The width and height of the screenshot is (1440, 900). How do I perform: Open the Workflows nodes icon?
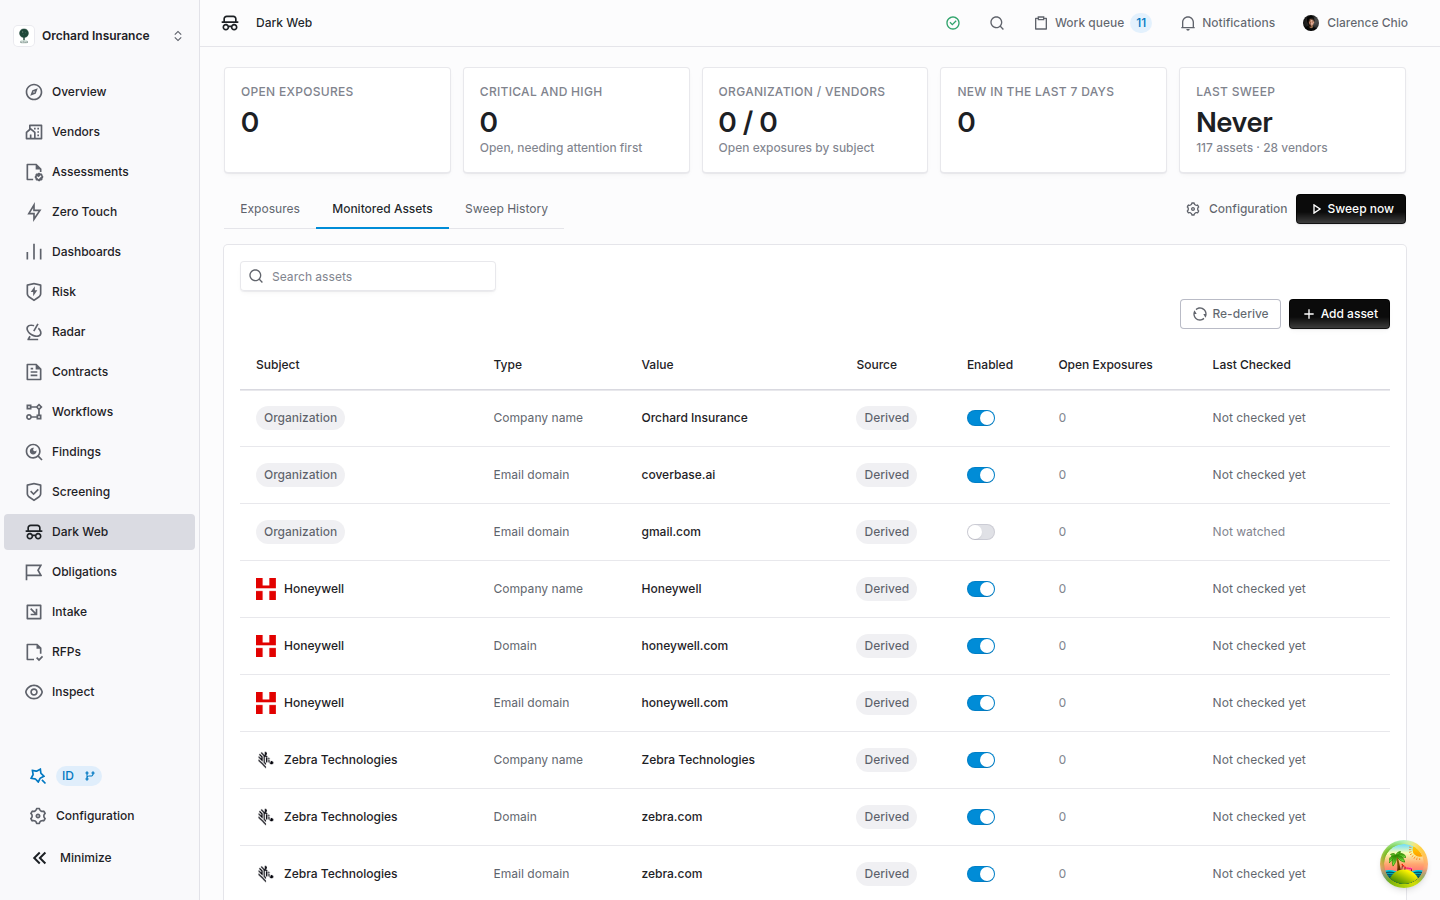(x=34, y=412)
